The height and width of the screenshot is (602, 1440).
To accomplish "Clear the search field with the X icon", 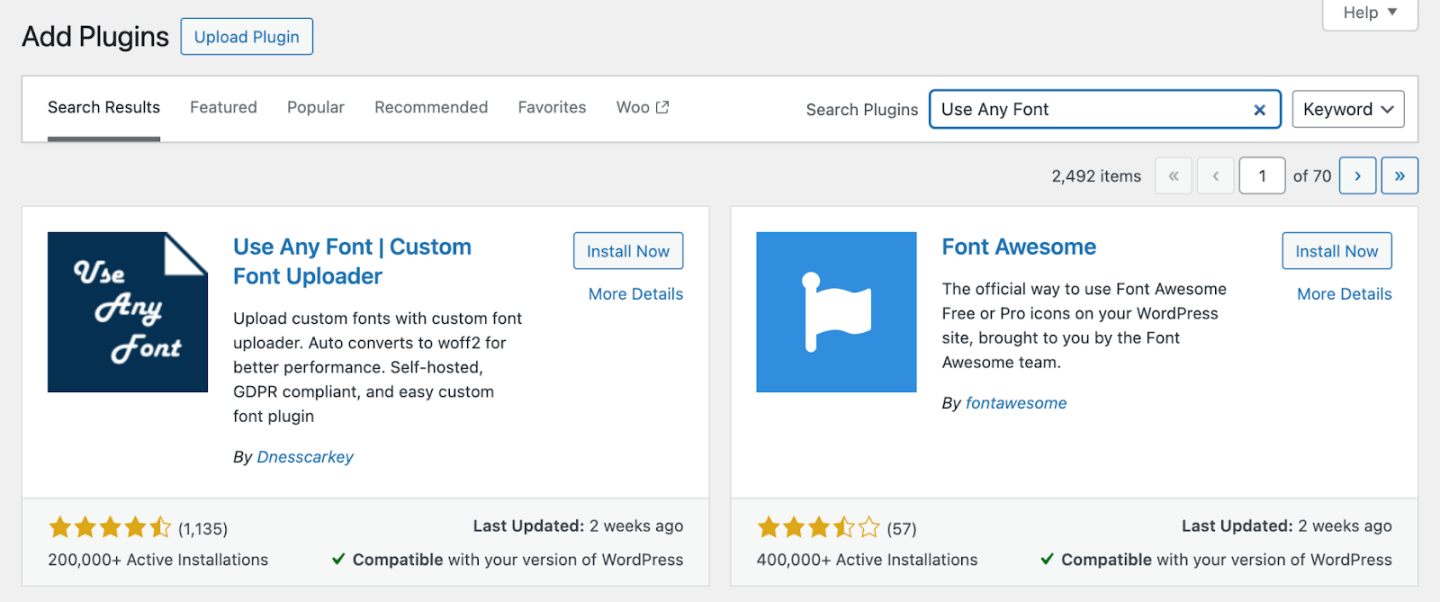I will coord(1259,109).
